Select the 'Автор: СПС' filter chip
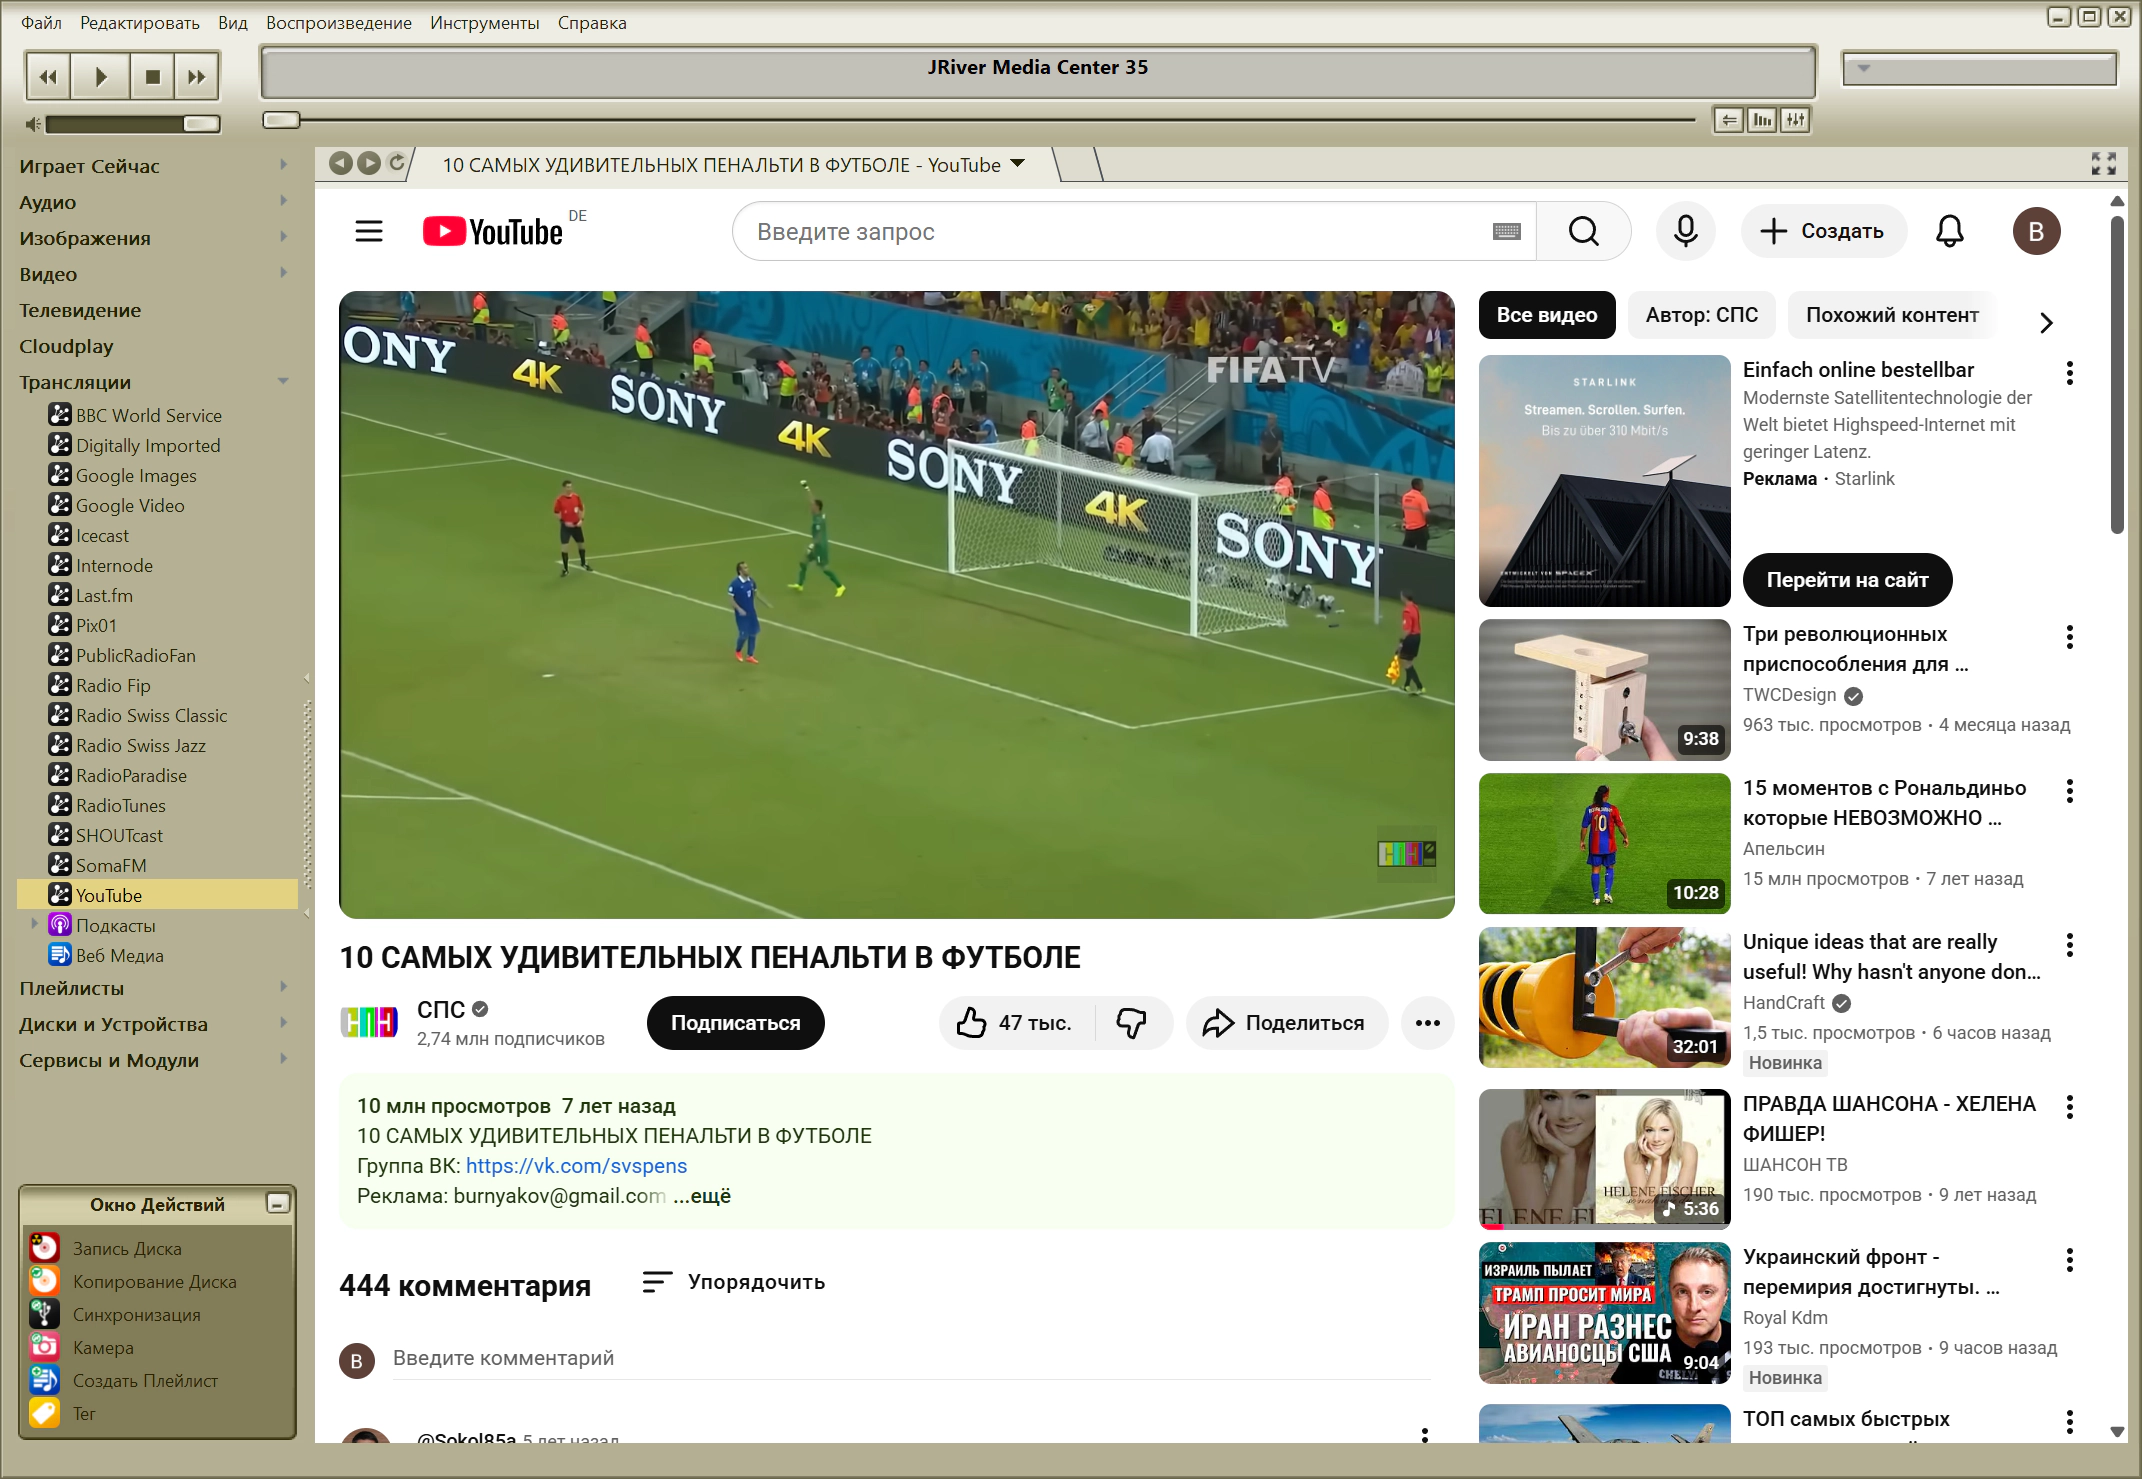 (1701, 315)
